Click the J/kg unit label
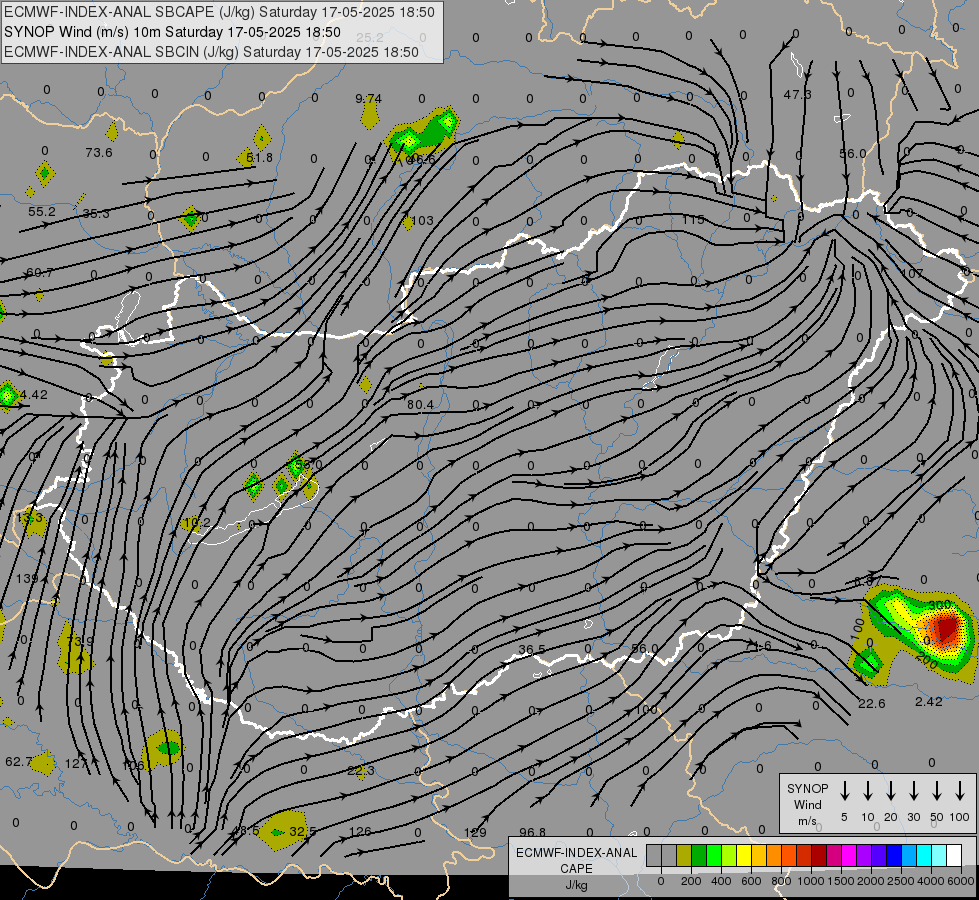This screenshot has width=979, height=900. tap(576, 885)
